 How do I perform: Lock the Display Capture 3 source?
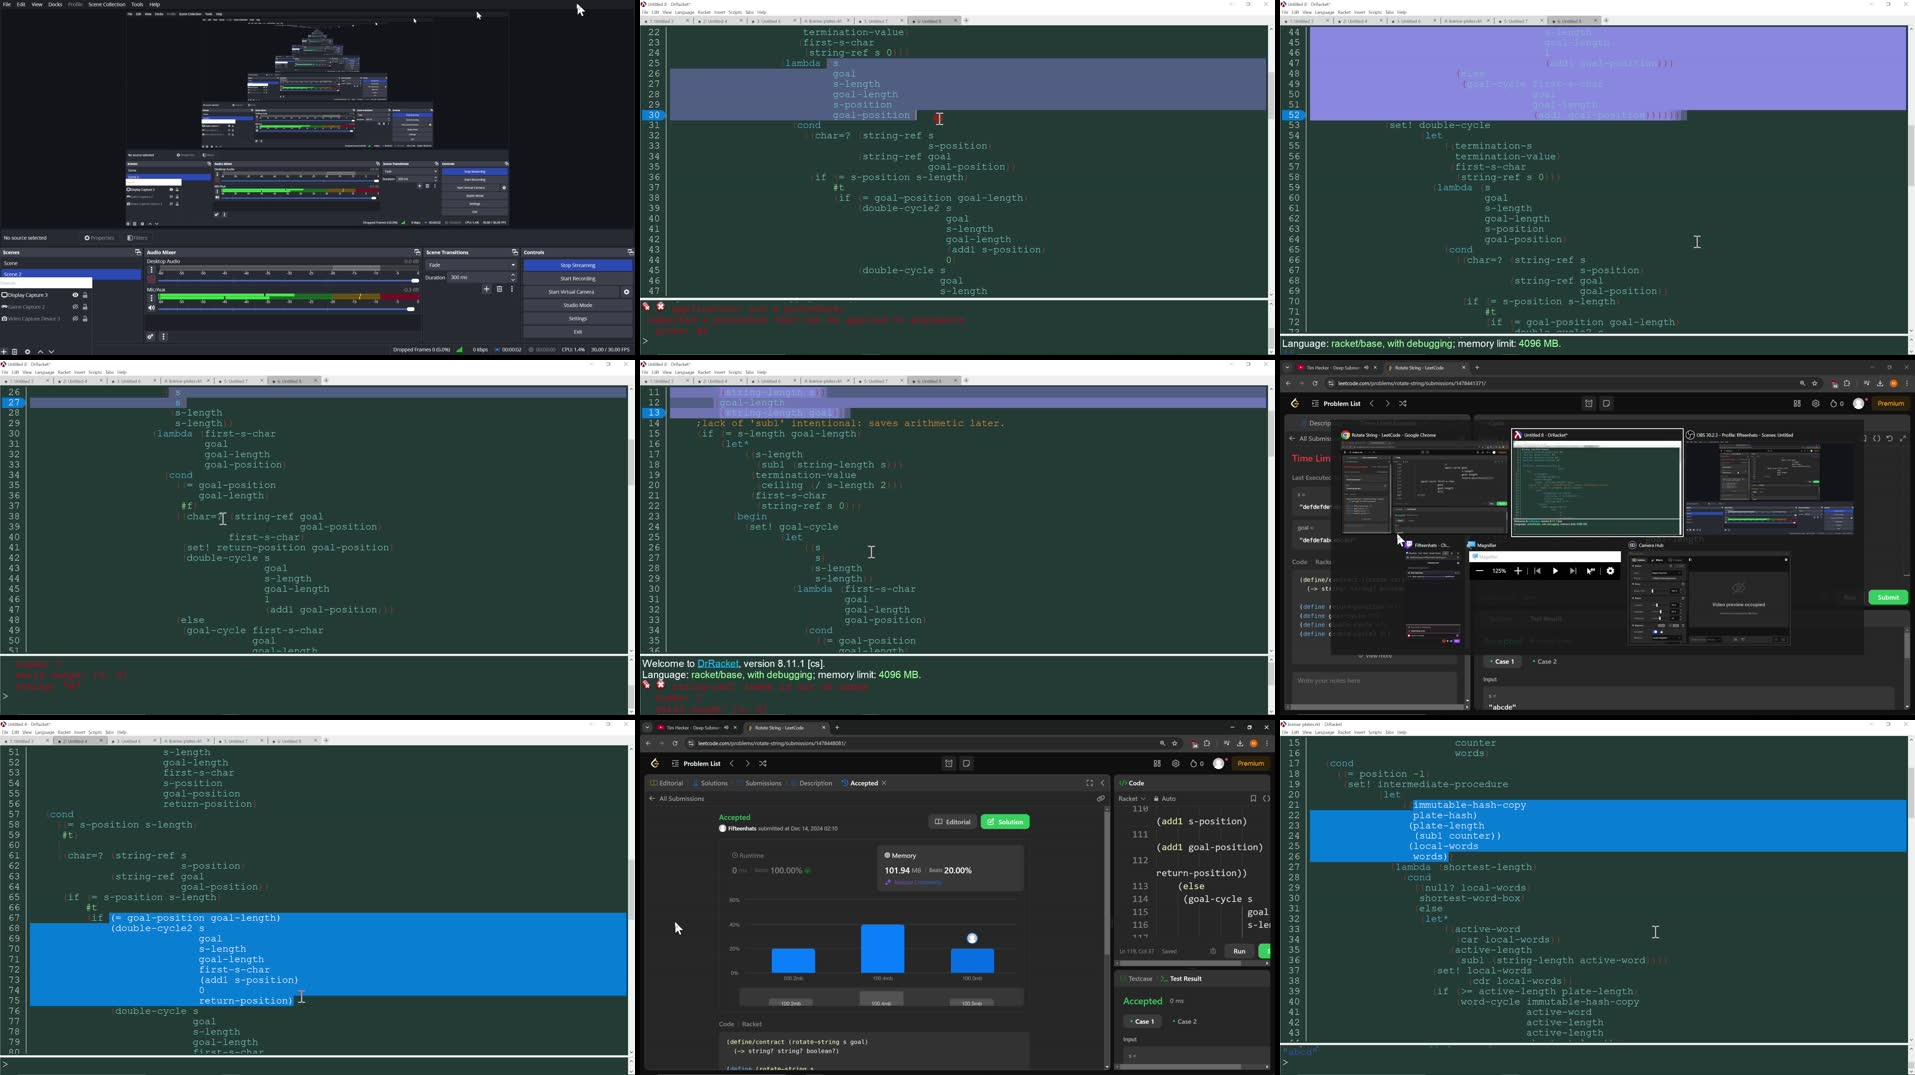point(85,295)
